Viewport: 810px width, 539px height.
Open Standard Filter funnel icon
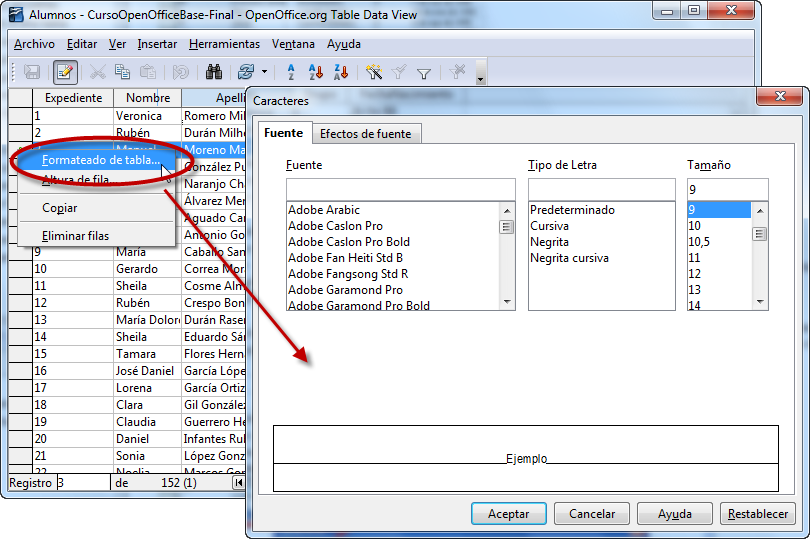coord(424,73)
